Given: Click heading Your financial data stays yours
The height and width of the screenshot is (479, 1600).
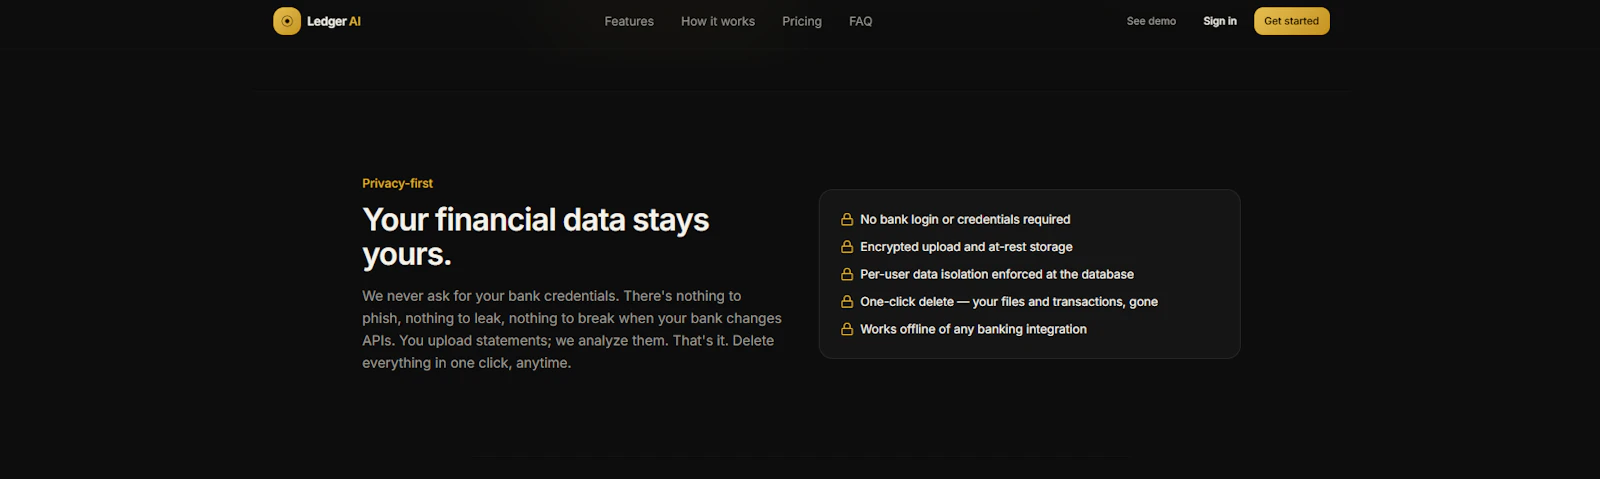Looking at the screenshot, I should point(536,237).
